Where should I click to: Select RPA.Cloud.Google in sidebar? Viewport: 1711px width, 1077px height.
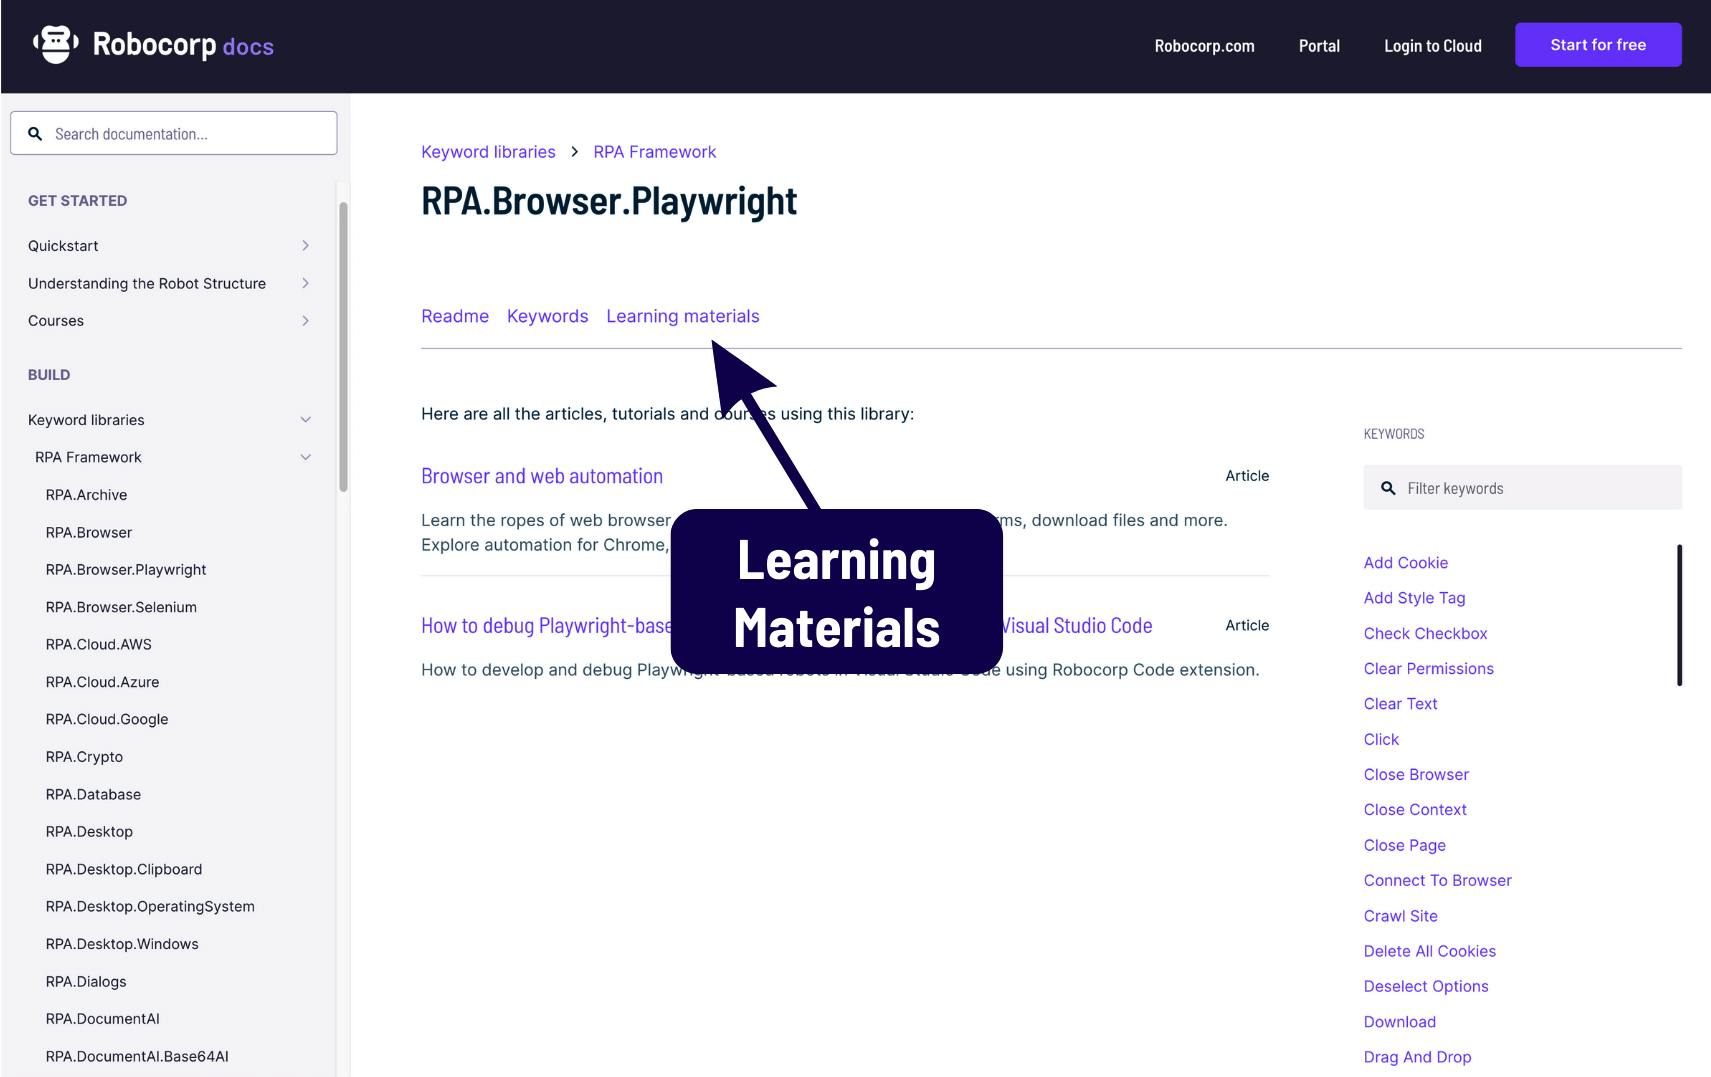(x=107, y=719)
